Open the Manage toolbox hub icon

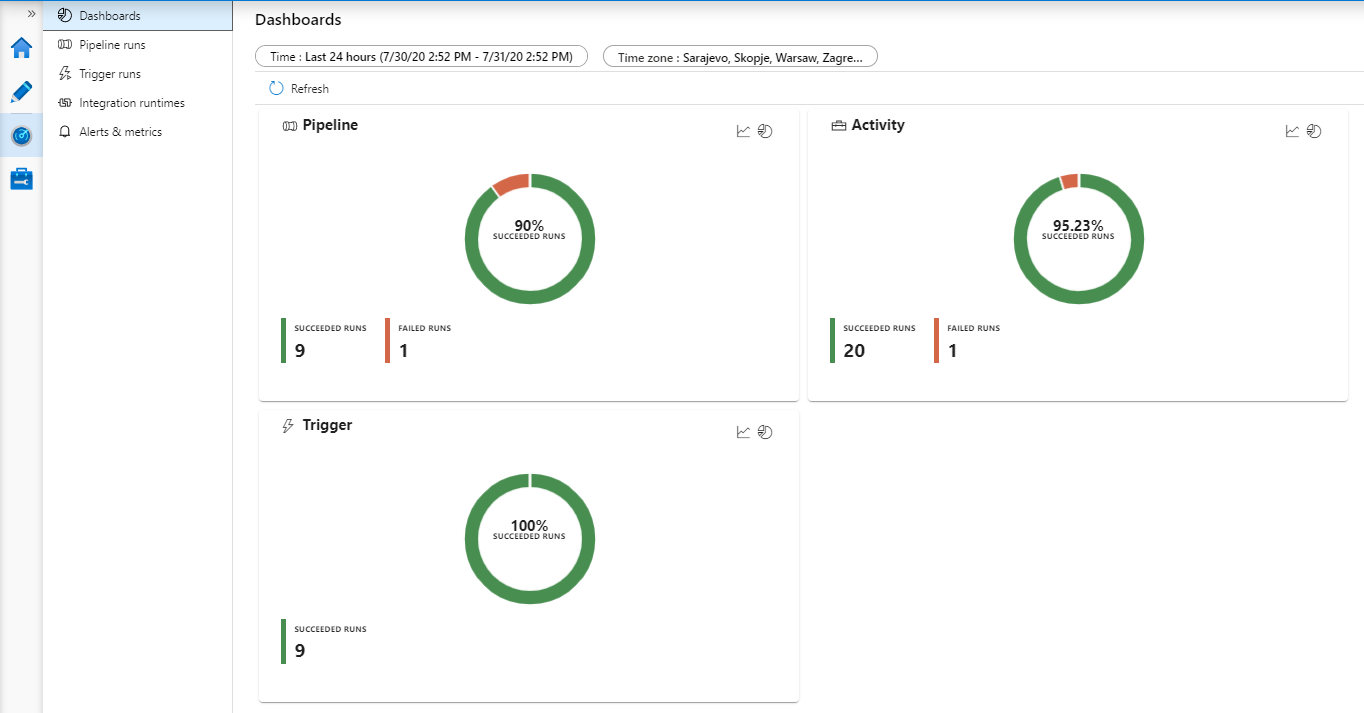(21, 179)
